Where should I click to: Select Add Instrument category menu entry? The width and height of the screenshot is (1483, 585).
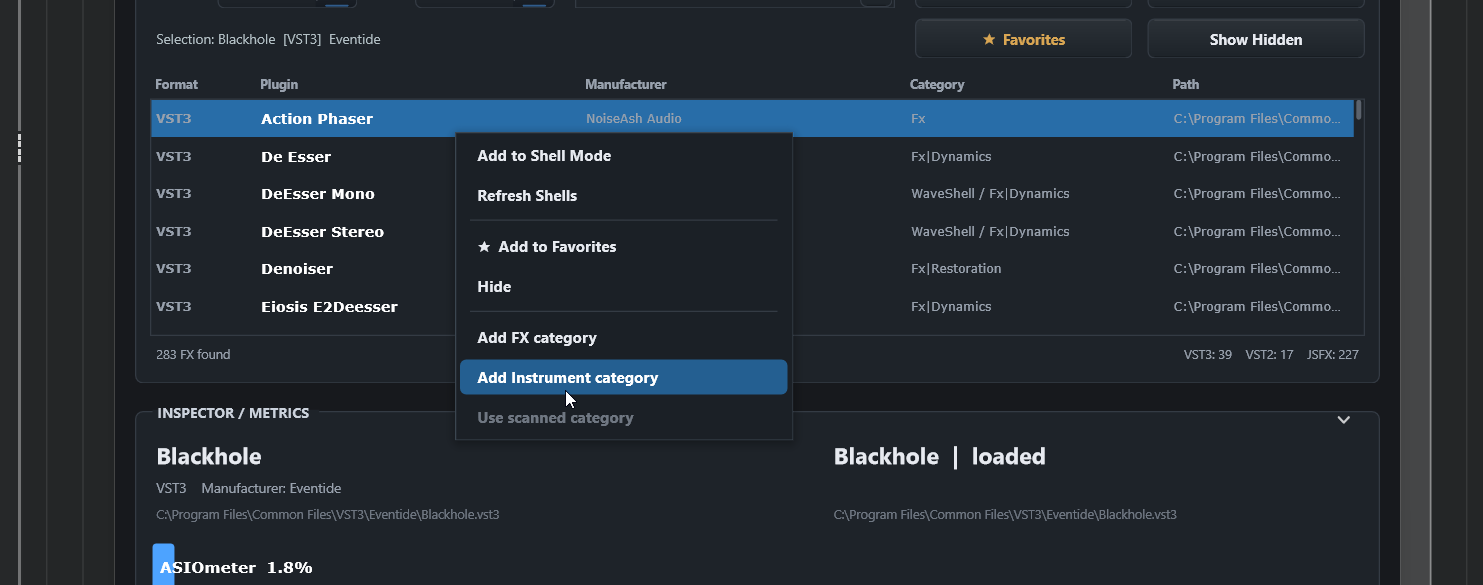point(624,378)
